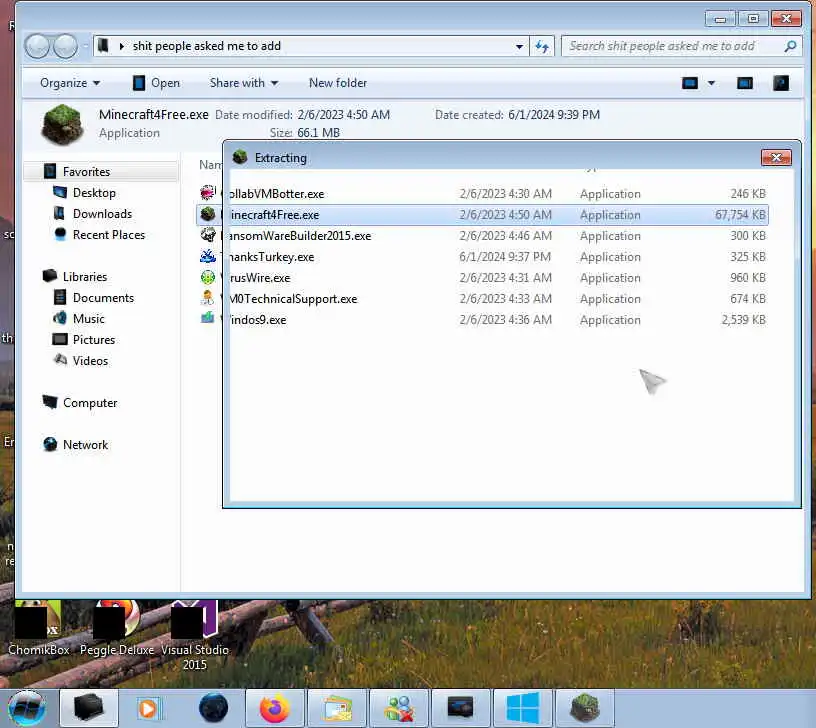Click the 6/1/2024 9:37 PM date cell
This screenshot has width=816, height=728.
click(505, 257)
